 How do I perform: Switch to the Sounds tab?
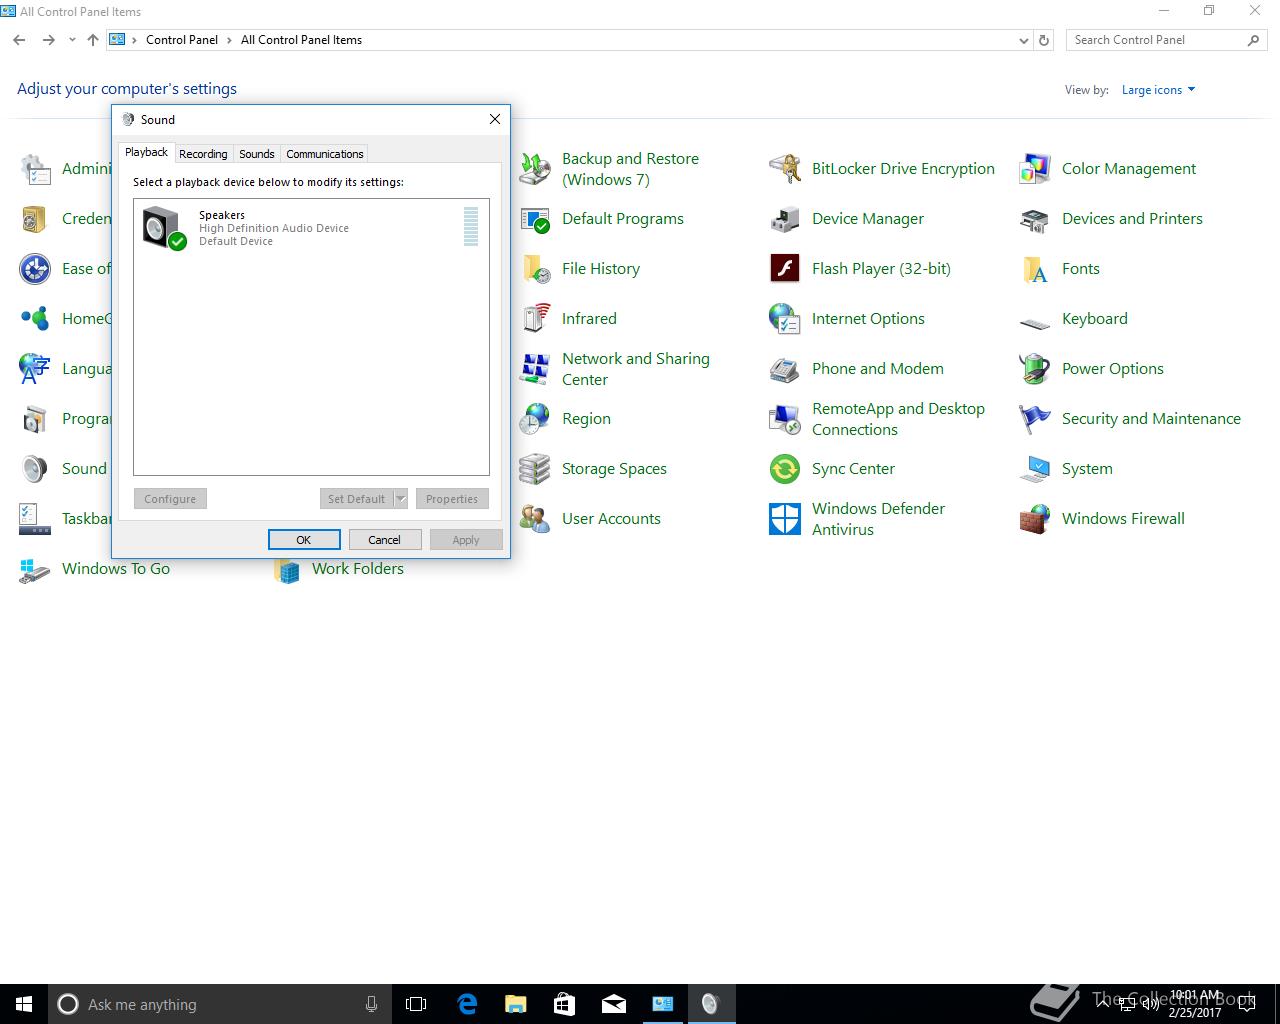click(x=256, y=154)
